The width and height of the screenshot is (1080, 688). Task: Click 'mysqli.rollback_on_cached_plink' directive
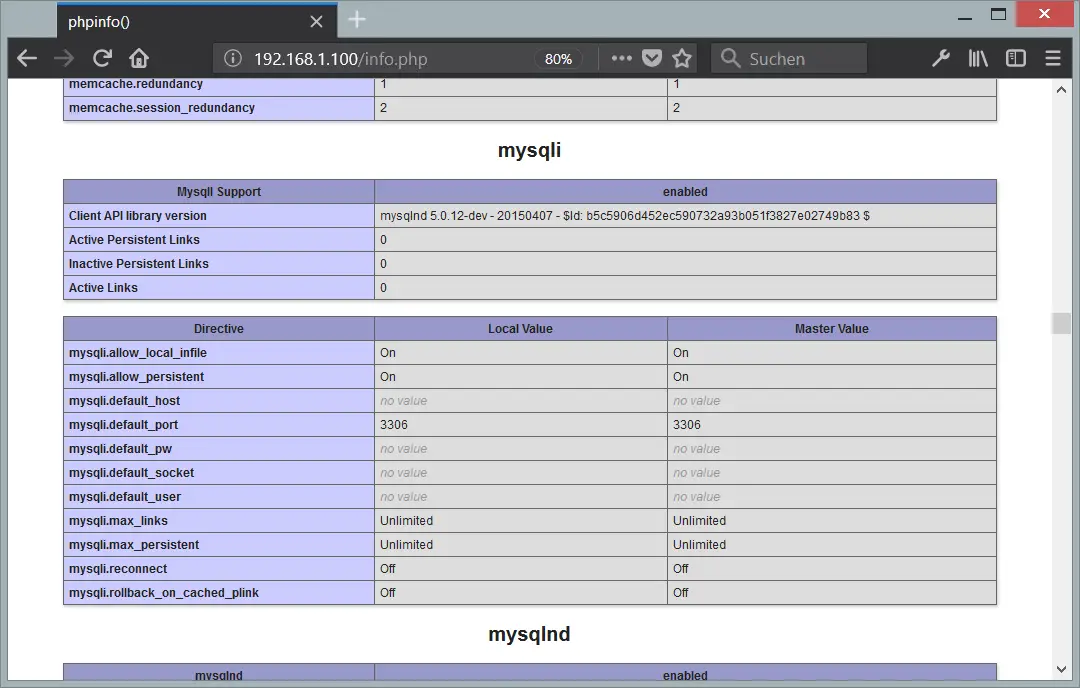(164, 593)
